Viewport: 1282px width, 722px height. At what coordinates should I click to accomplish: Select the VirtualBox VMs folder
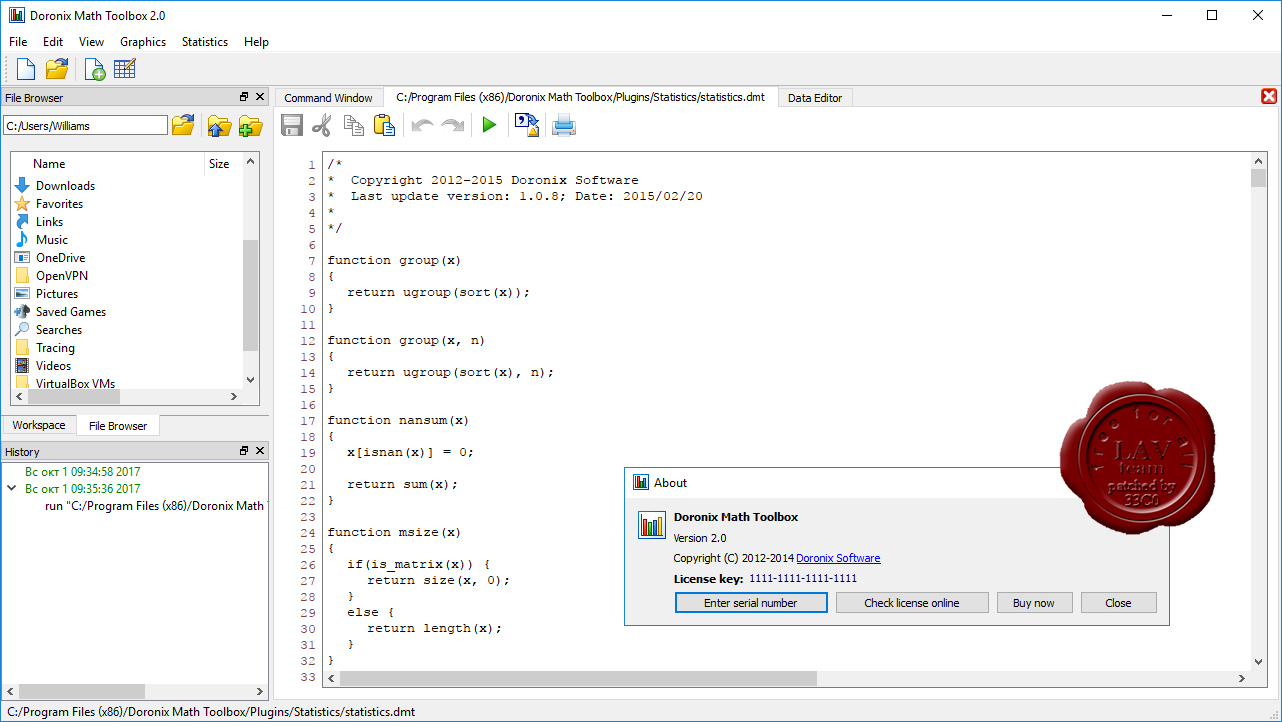coord(75,383)
